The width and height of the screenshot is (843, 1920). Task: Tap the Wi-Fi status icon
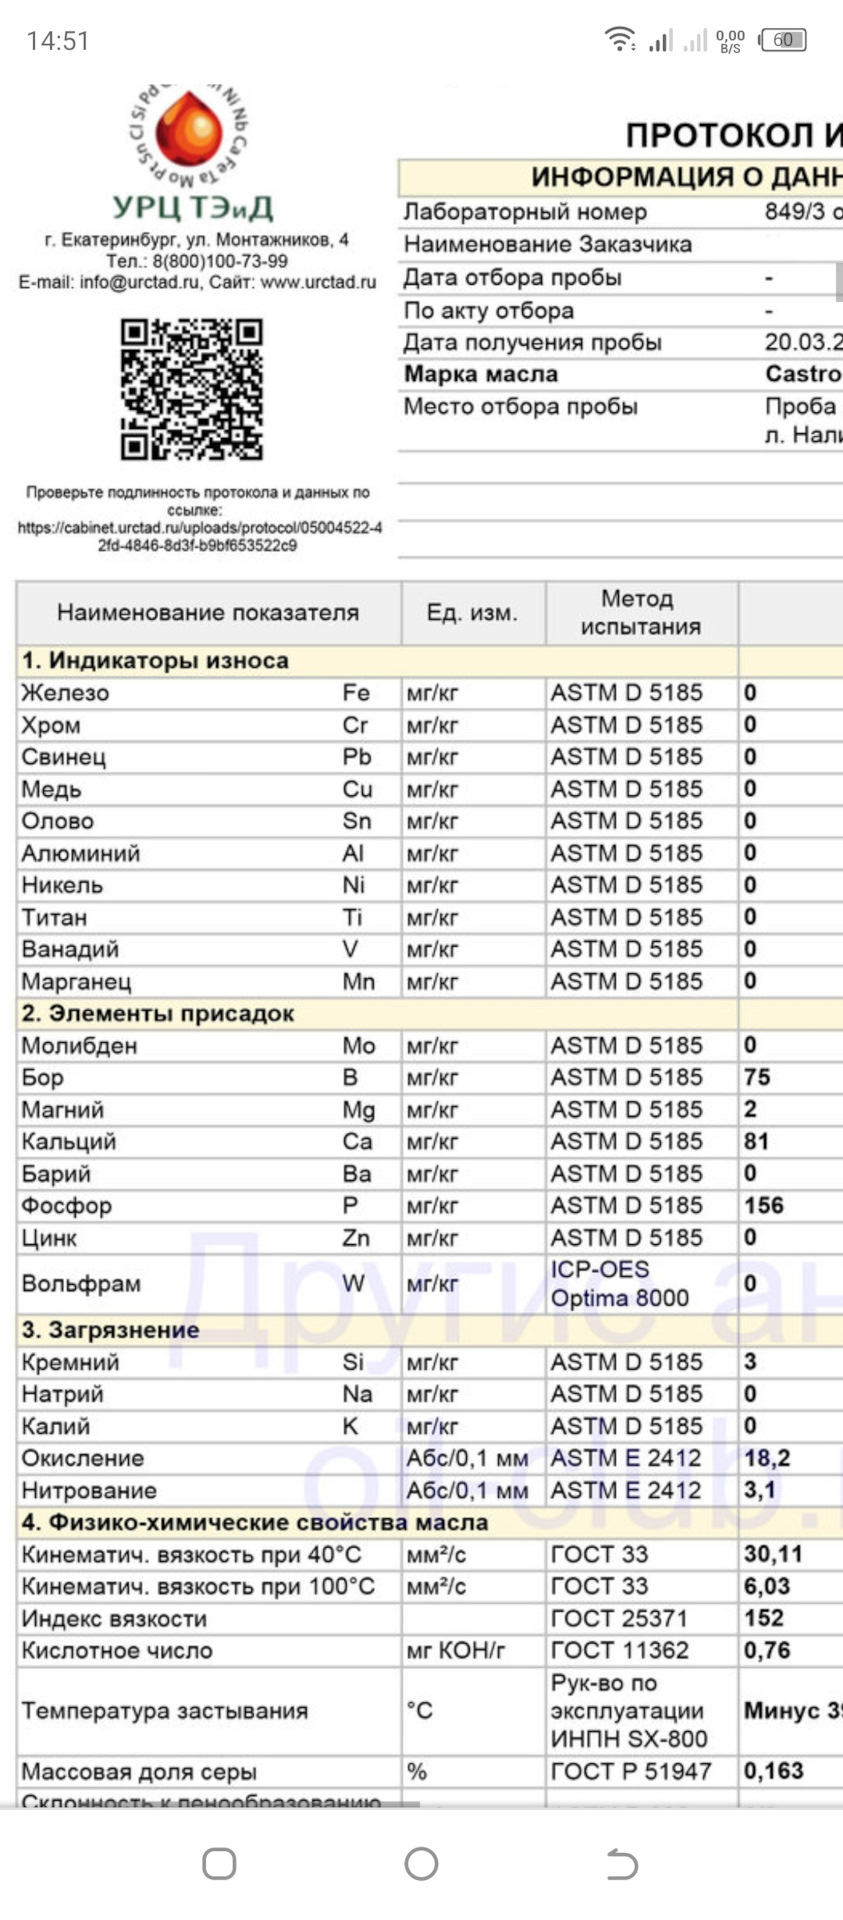click(620, 39)
